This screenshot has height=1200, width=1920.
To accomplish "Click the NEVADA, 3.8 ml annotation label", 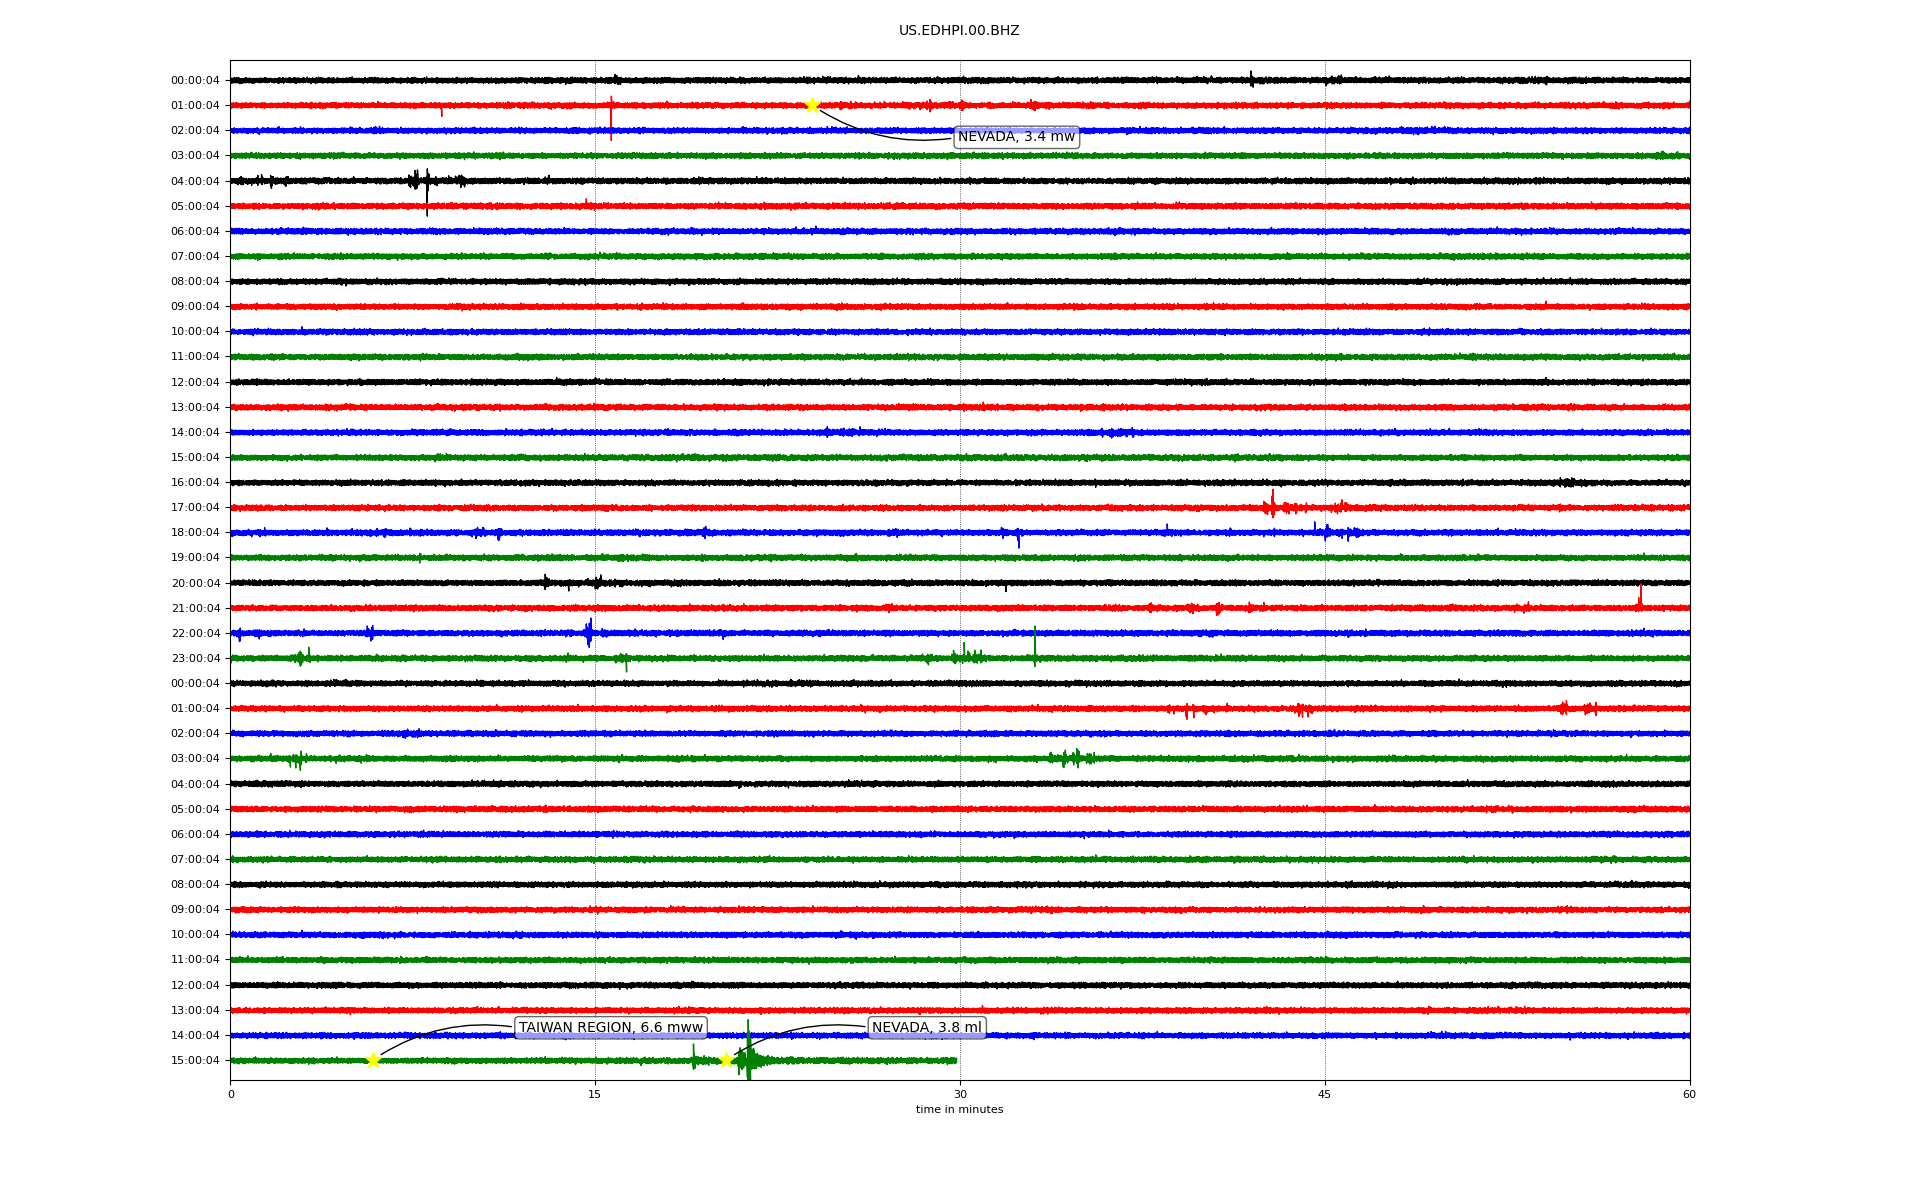I will point(926,1028).
